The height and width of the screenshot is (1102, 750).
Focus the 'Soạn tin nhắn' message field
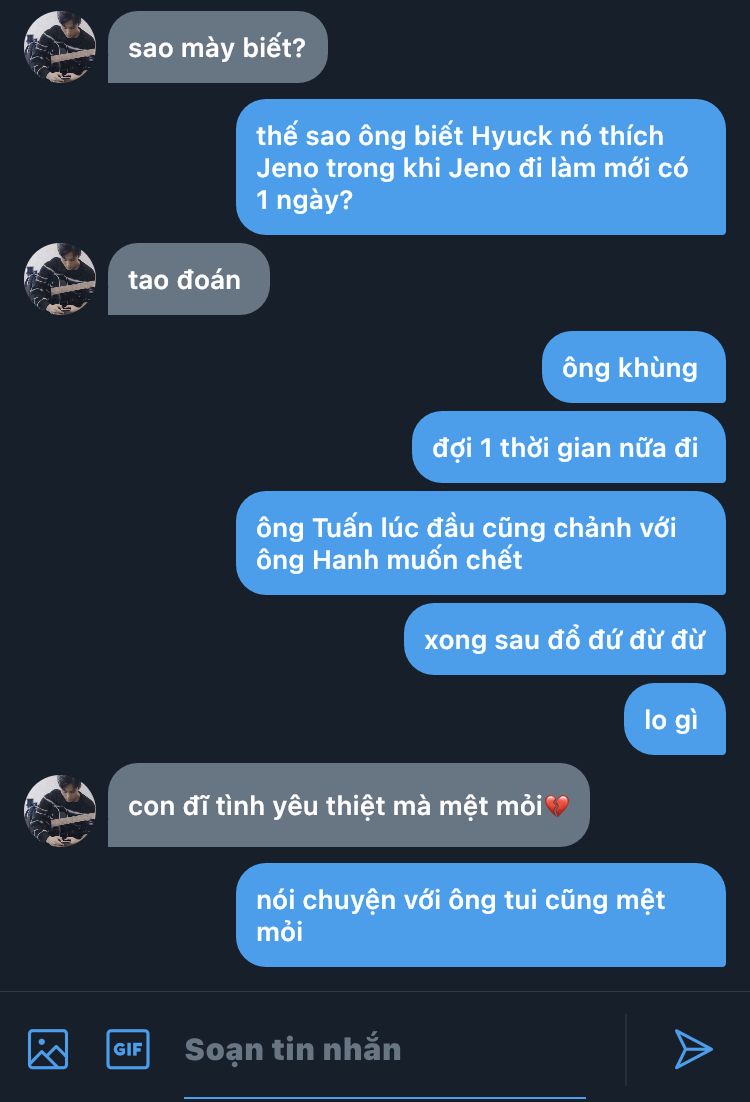tap(384, 1049)
